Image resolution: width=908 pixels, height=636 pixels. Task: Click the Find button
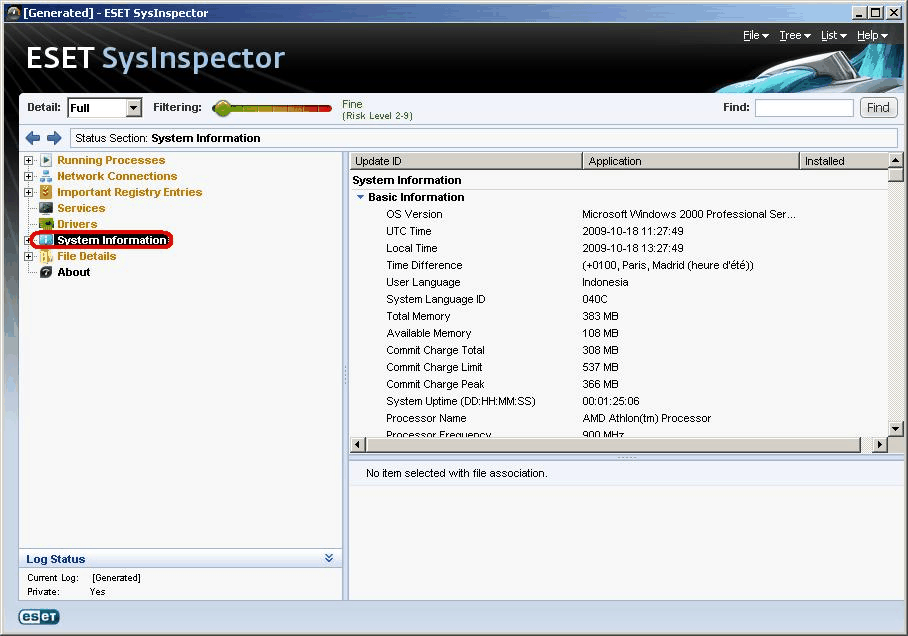pos(878,108)
